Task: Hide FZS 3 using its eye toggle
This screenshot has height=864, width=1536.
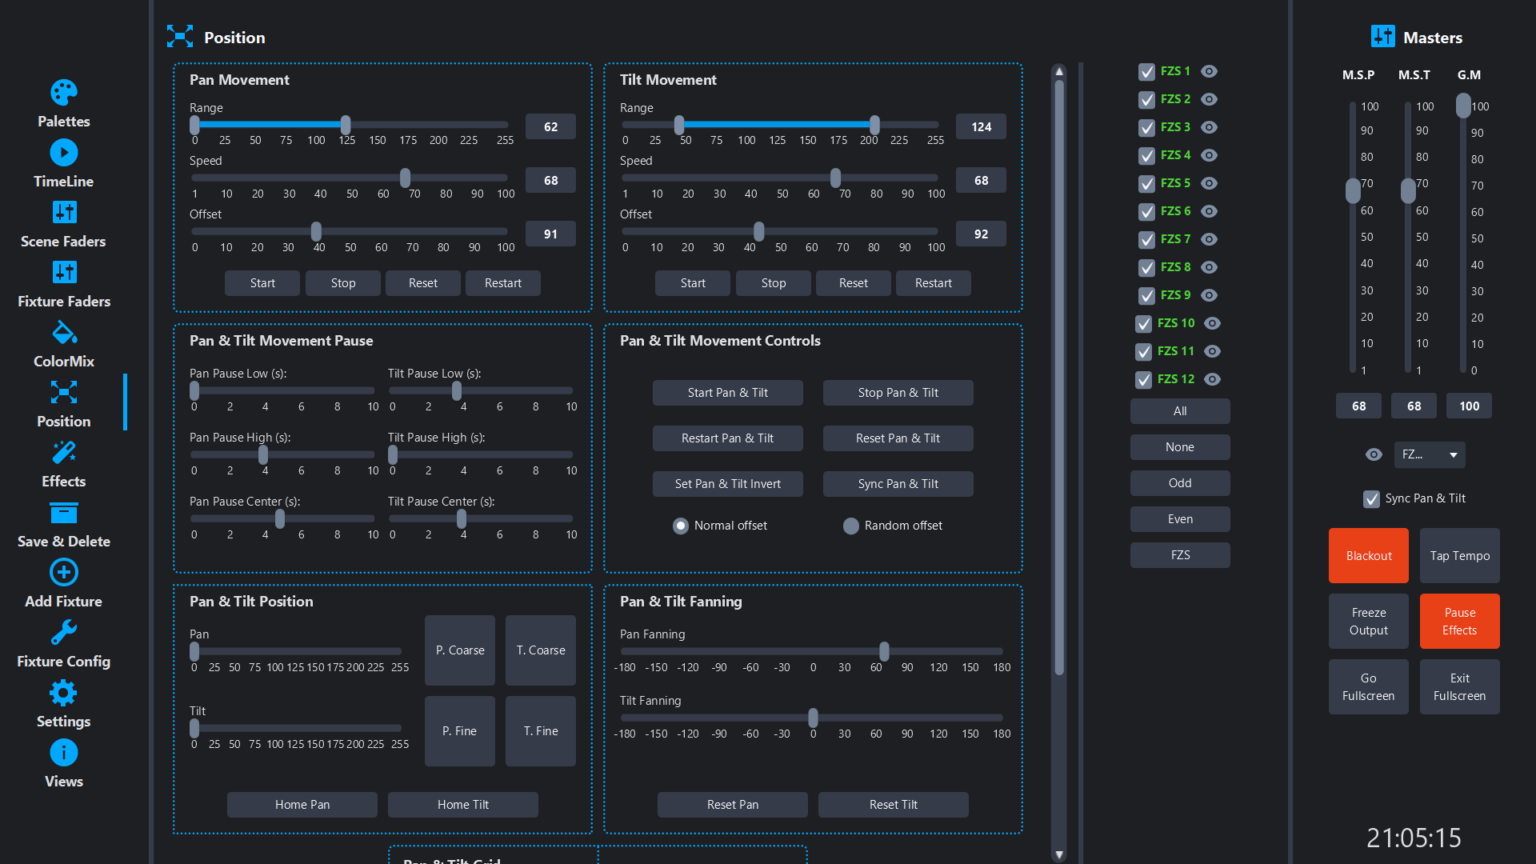Action: click(1209, 127)
